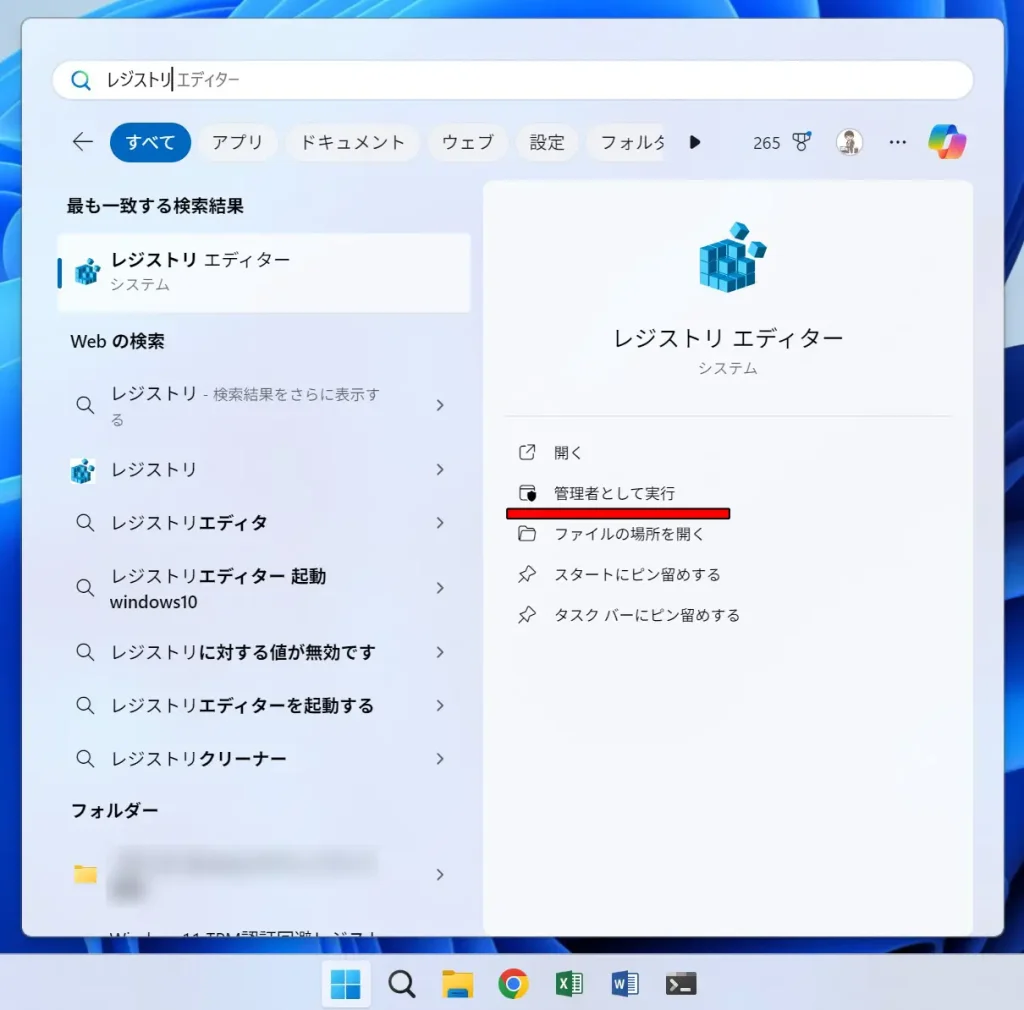The height and width of the screenshot is (1010, 1024).
Task: Expand chevron for レジストリに対する値が無効です
Action: 440,652
